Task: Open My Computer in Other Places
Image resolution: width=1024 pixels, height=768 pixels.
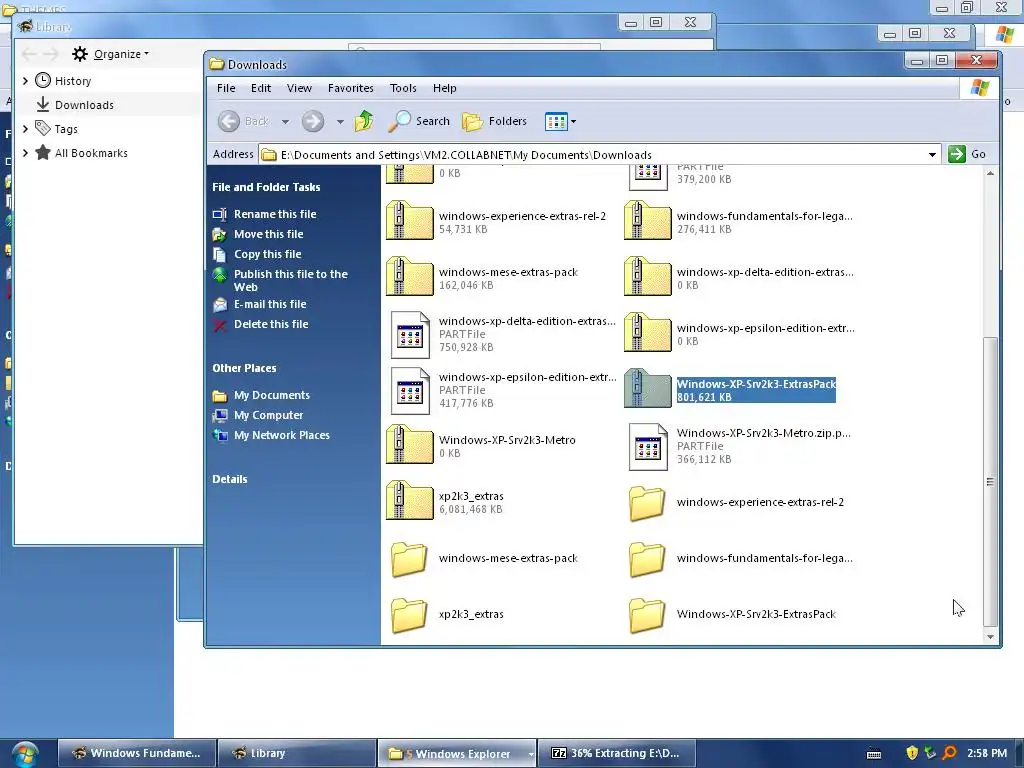Action: 268,415
